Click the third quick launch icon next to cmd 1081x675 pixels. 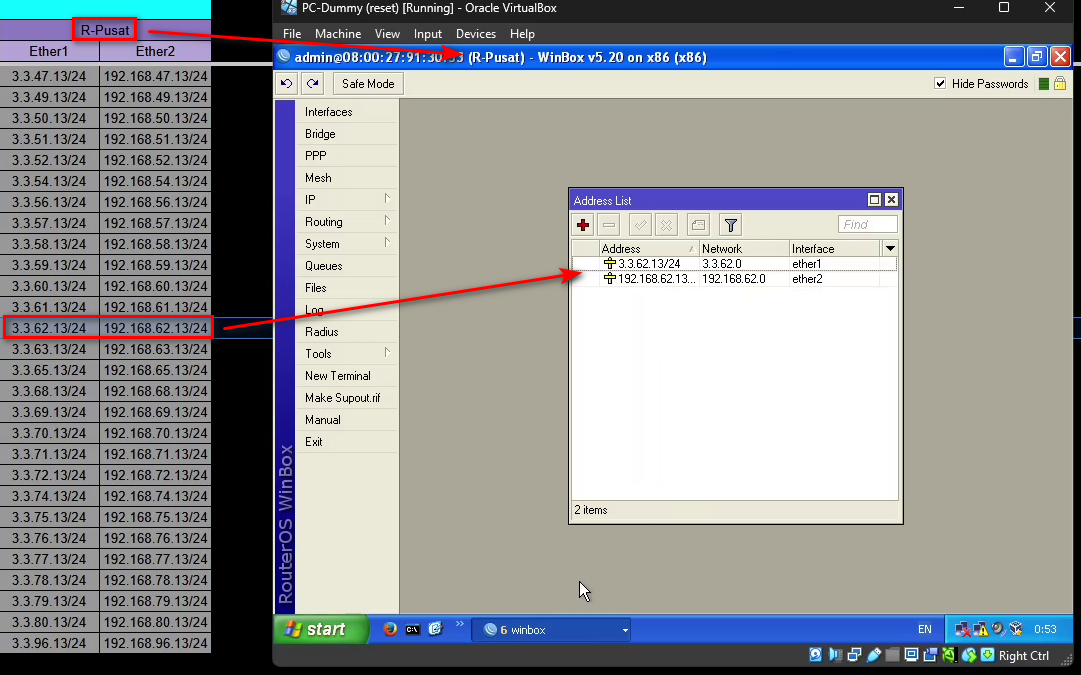[x=435, y=629]
